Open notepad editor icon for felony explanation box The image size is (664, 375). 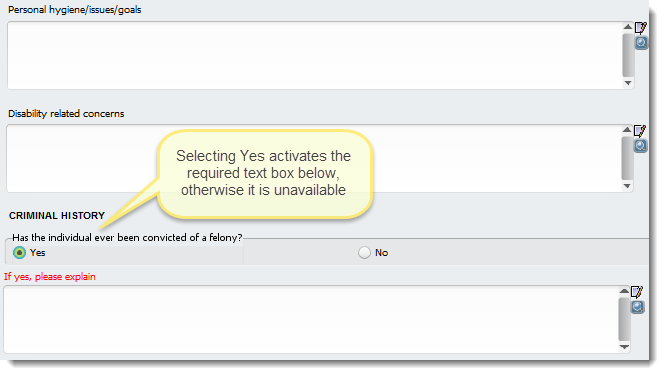[637, 292]
